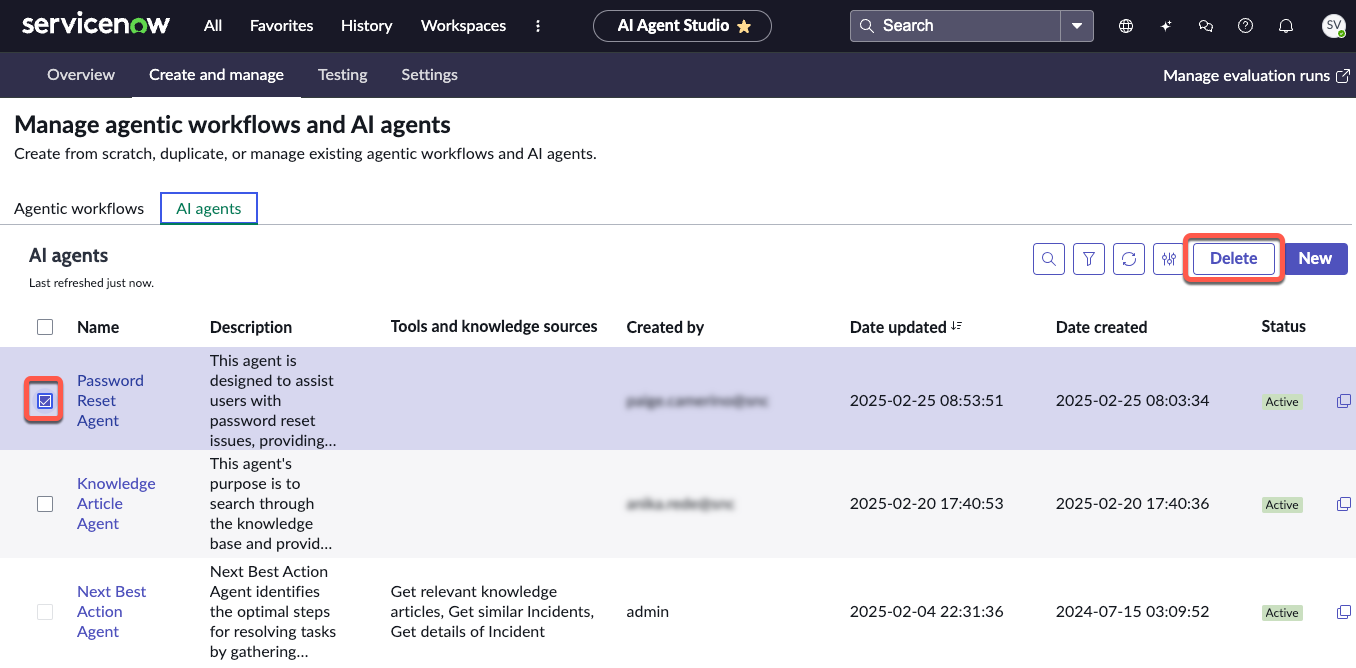
Task: Open the help question mark icon
Action: coord(1246,26)
